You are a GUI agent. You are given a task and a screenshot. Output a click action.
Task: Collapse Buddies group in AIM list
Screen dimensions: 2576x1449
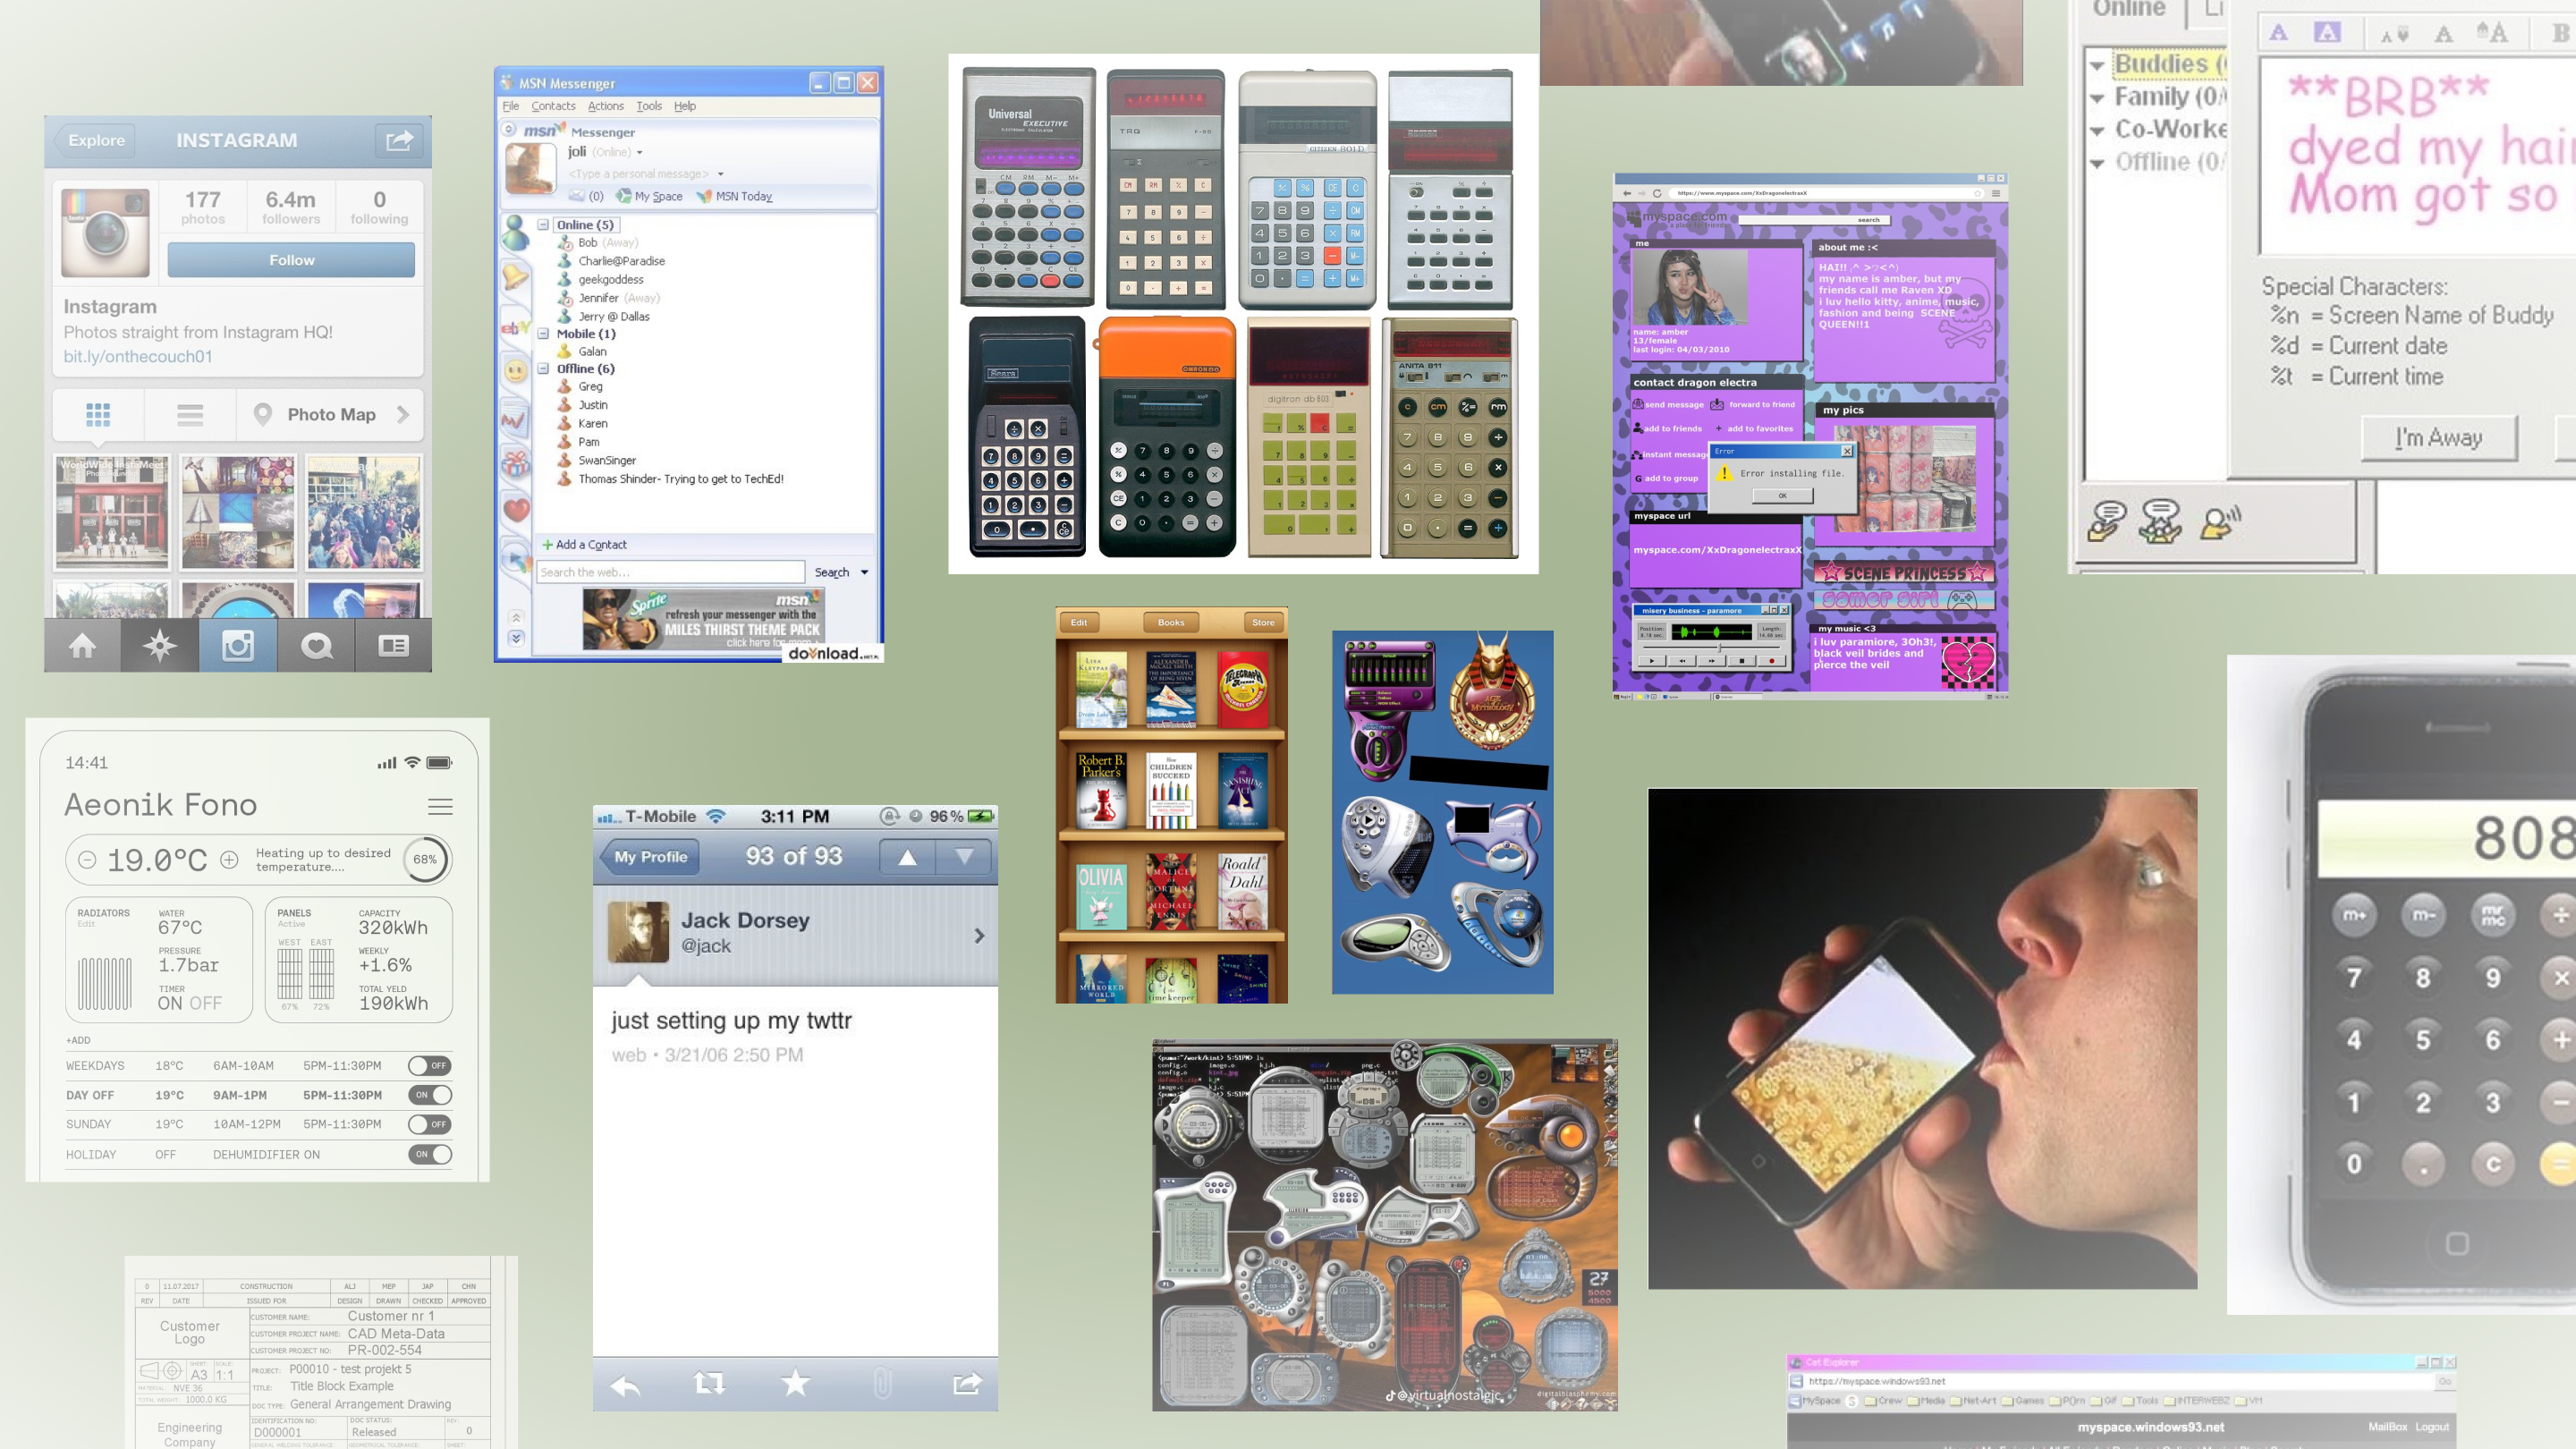(x=2096, y=67)
